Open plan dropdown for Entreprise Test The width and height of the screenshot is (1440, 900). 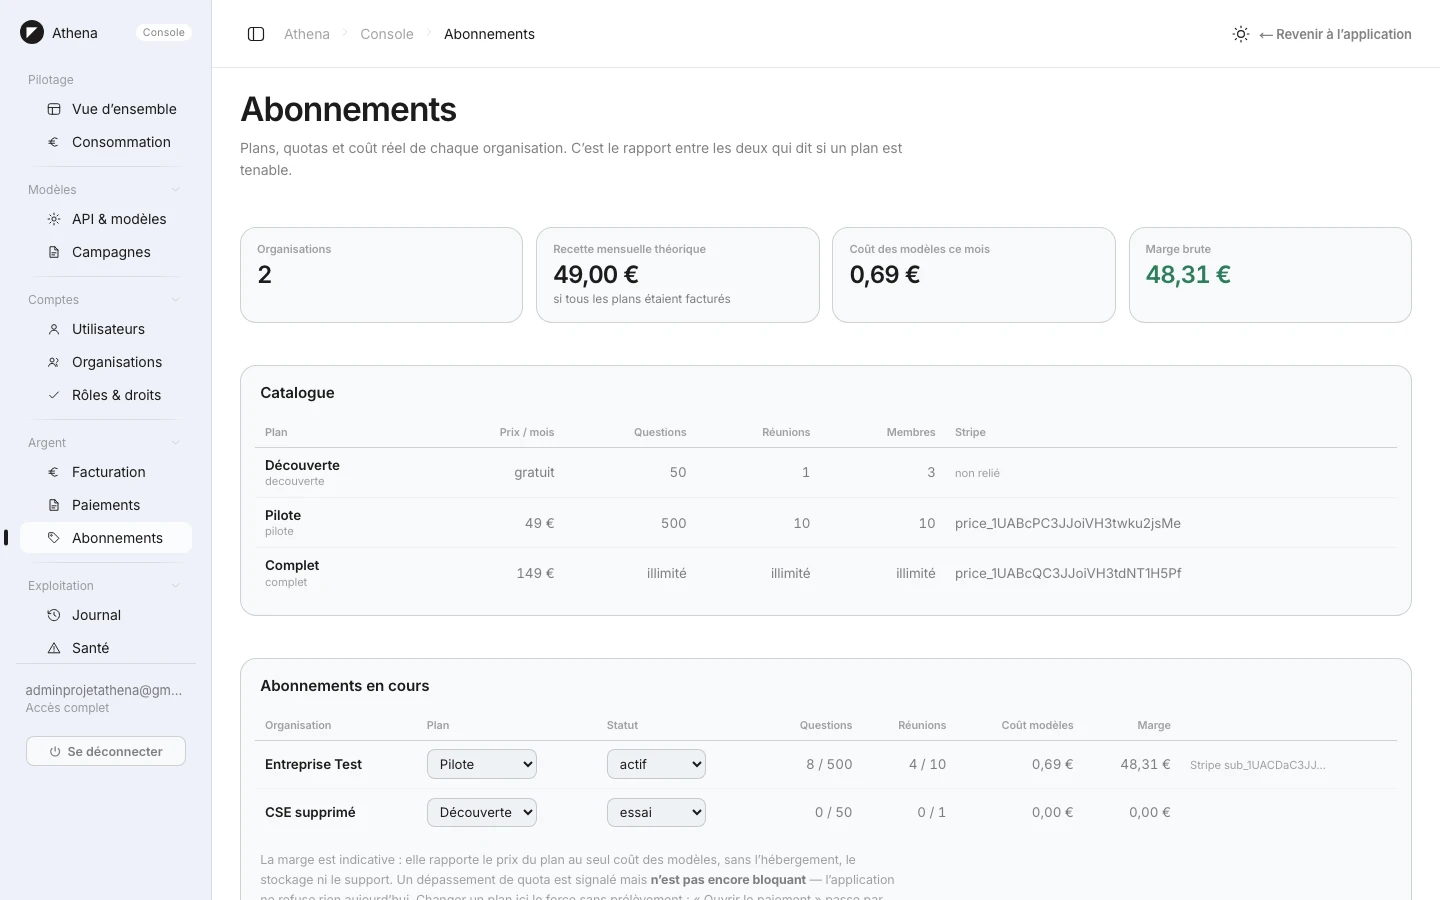pos(482,764)
